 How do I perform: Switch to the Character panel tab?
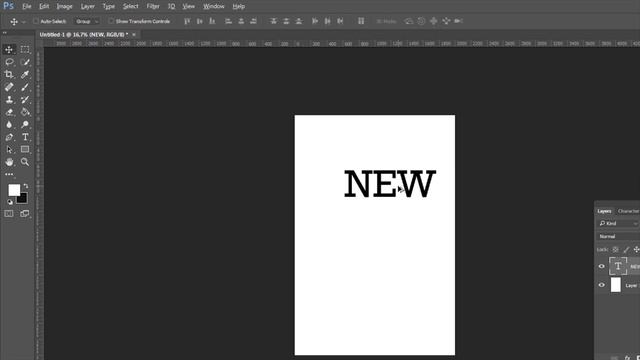[x=628, y=211]
